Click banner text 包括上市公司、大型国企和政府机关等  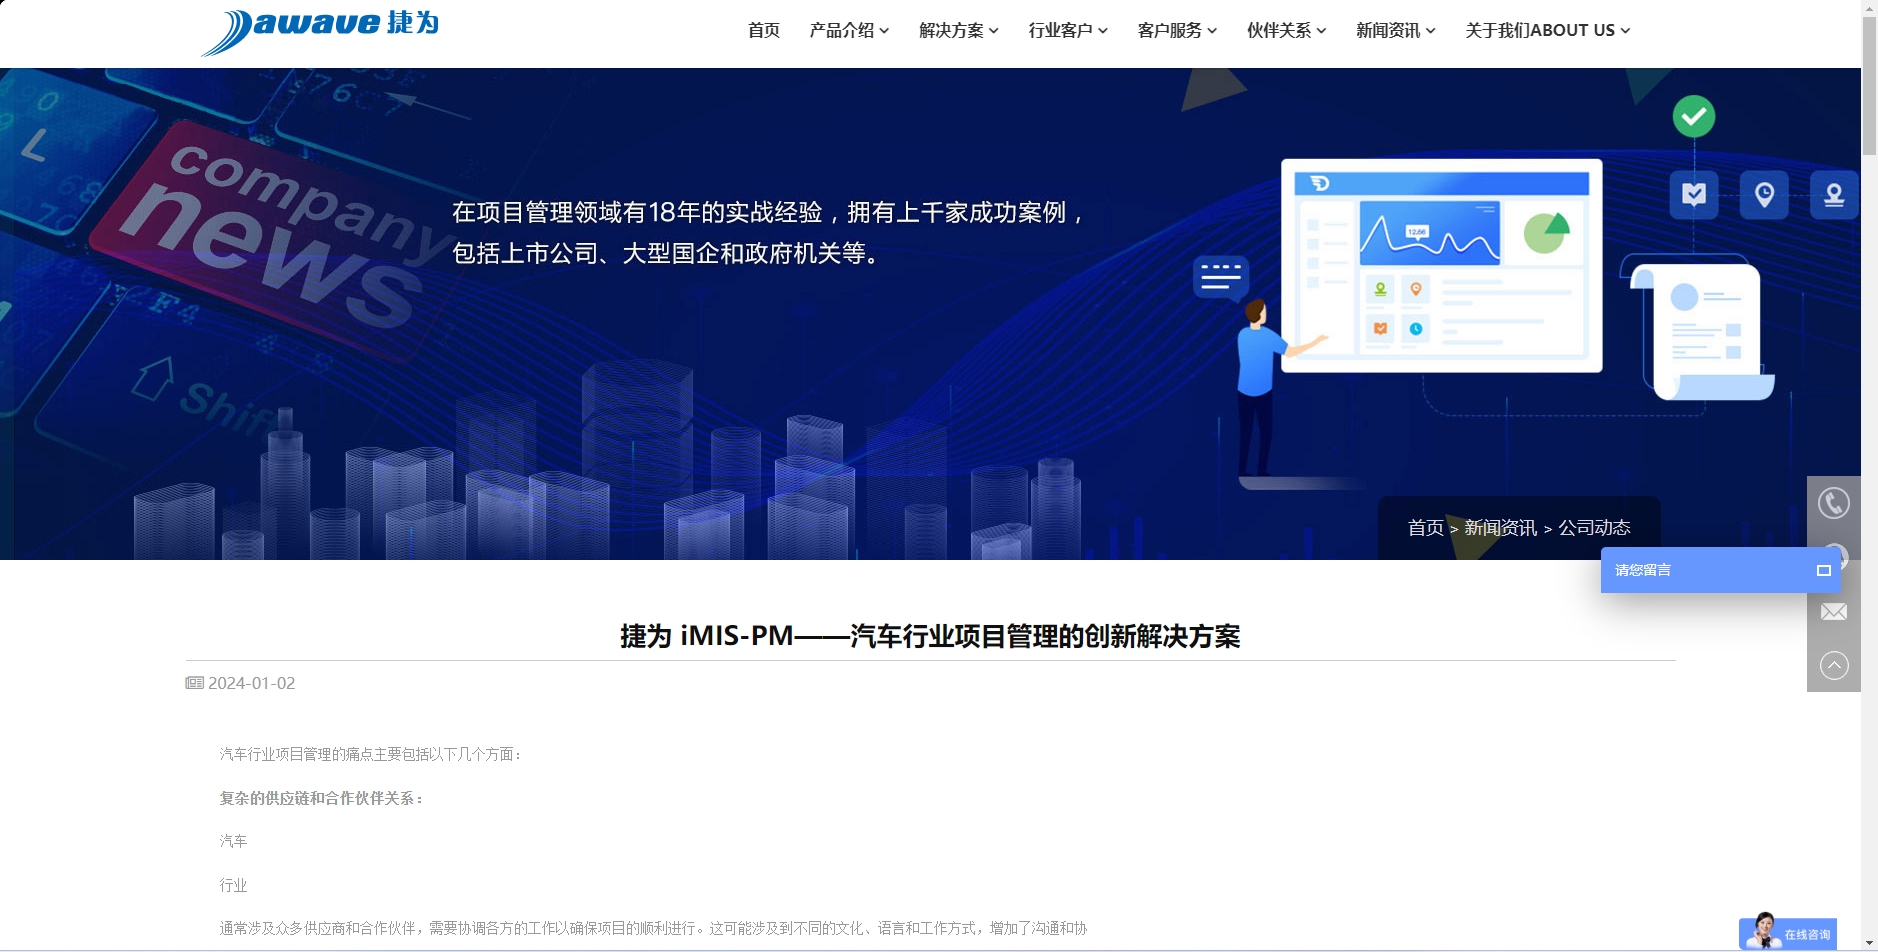665,253
